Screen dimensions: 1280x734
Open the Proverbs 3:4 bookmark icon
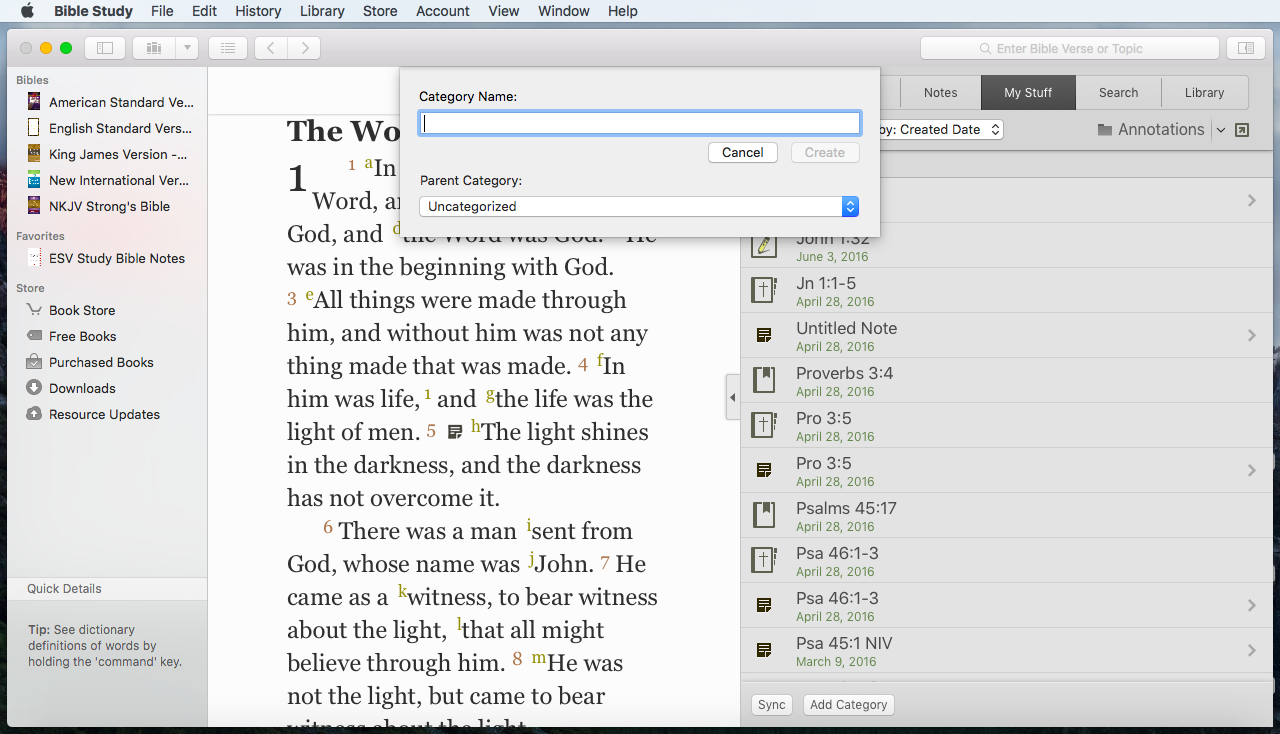(764, 380)
